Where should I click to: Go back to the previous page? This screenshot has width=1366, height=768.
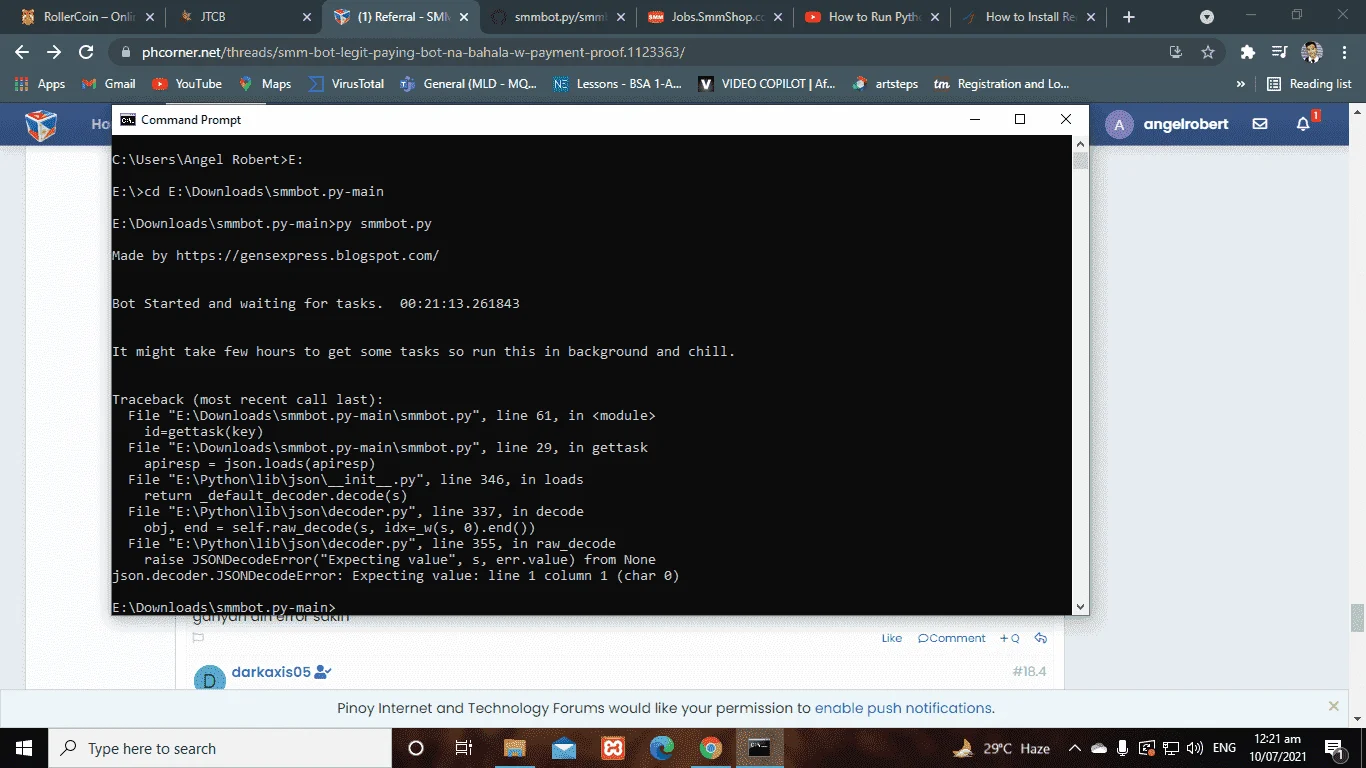coord(22,52)
